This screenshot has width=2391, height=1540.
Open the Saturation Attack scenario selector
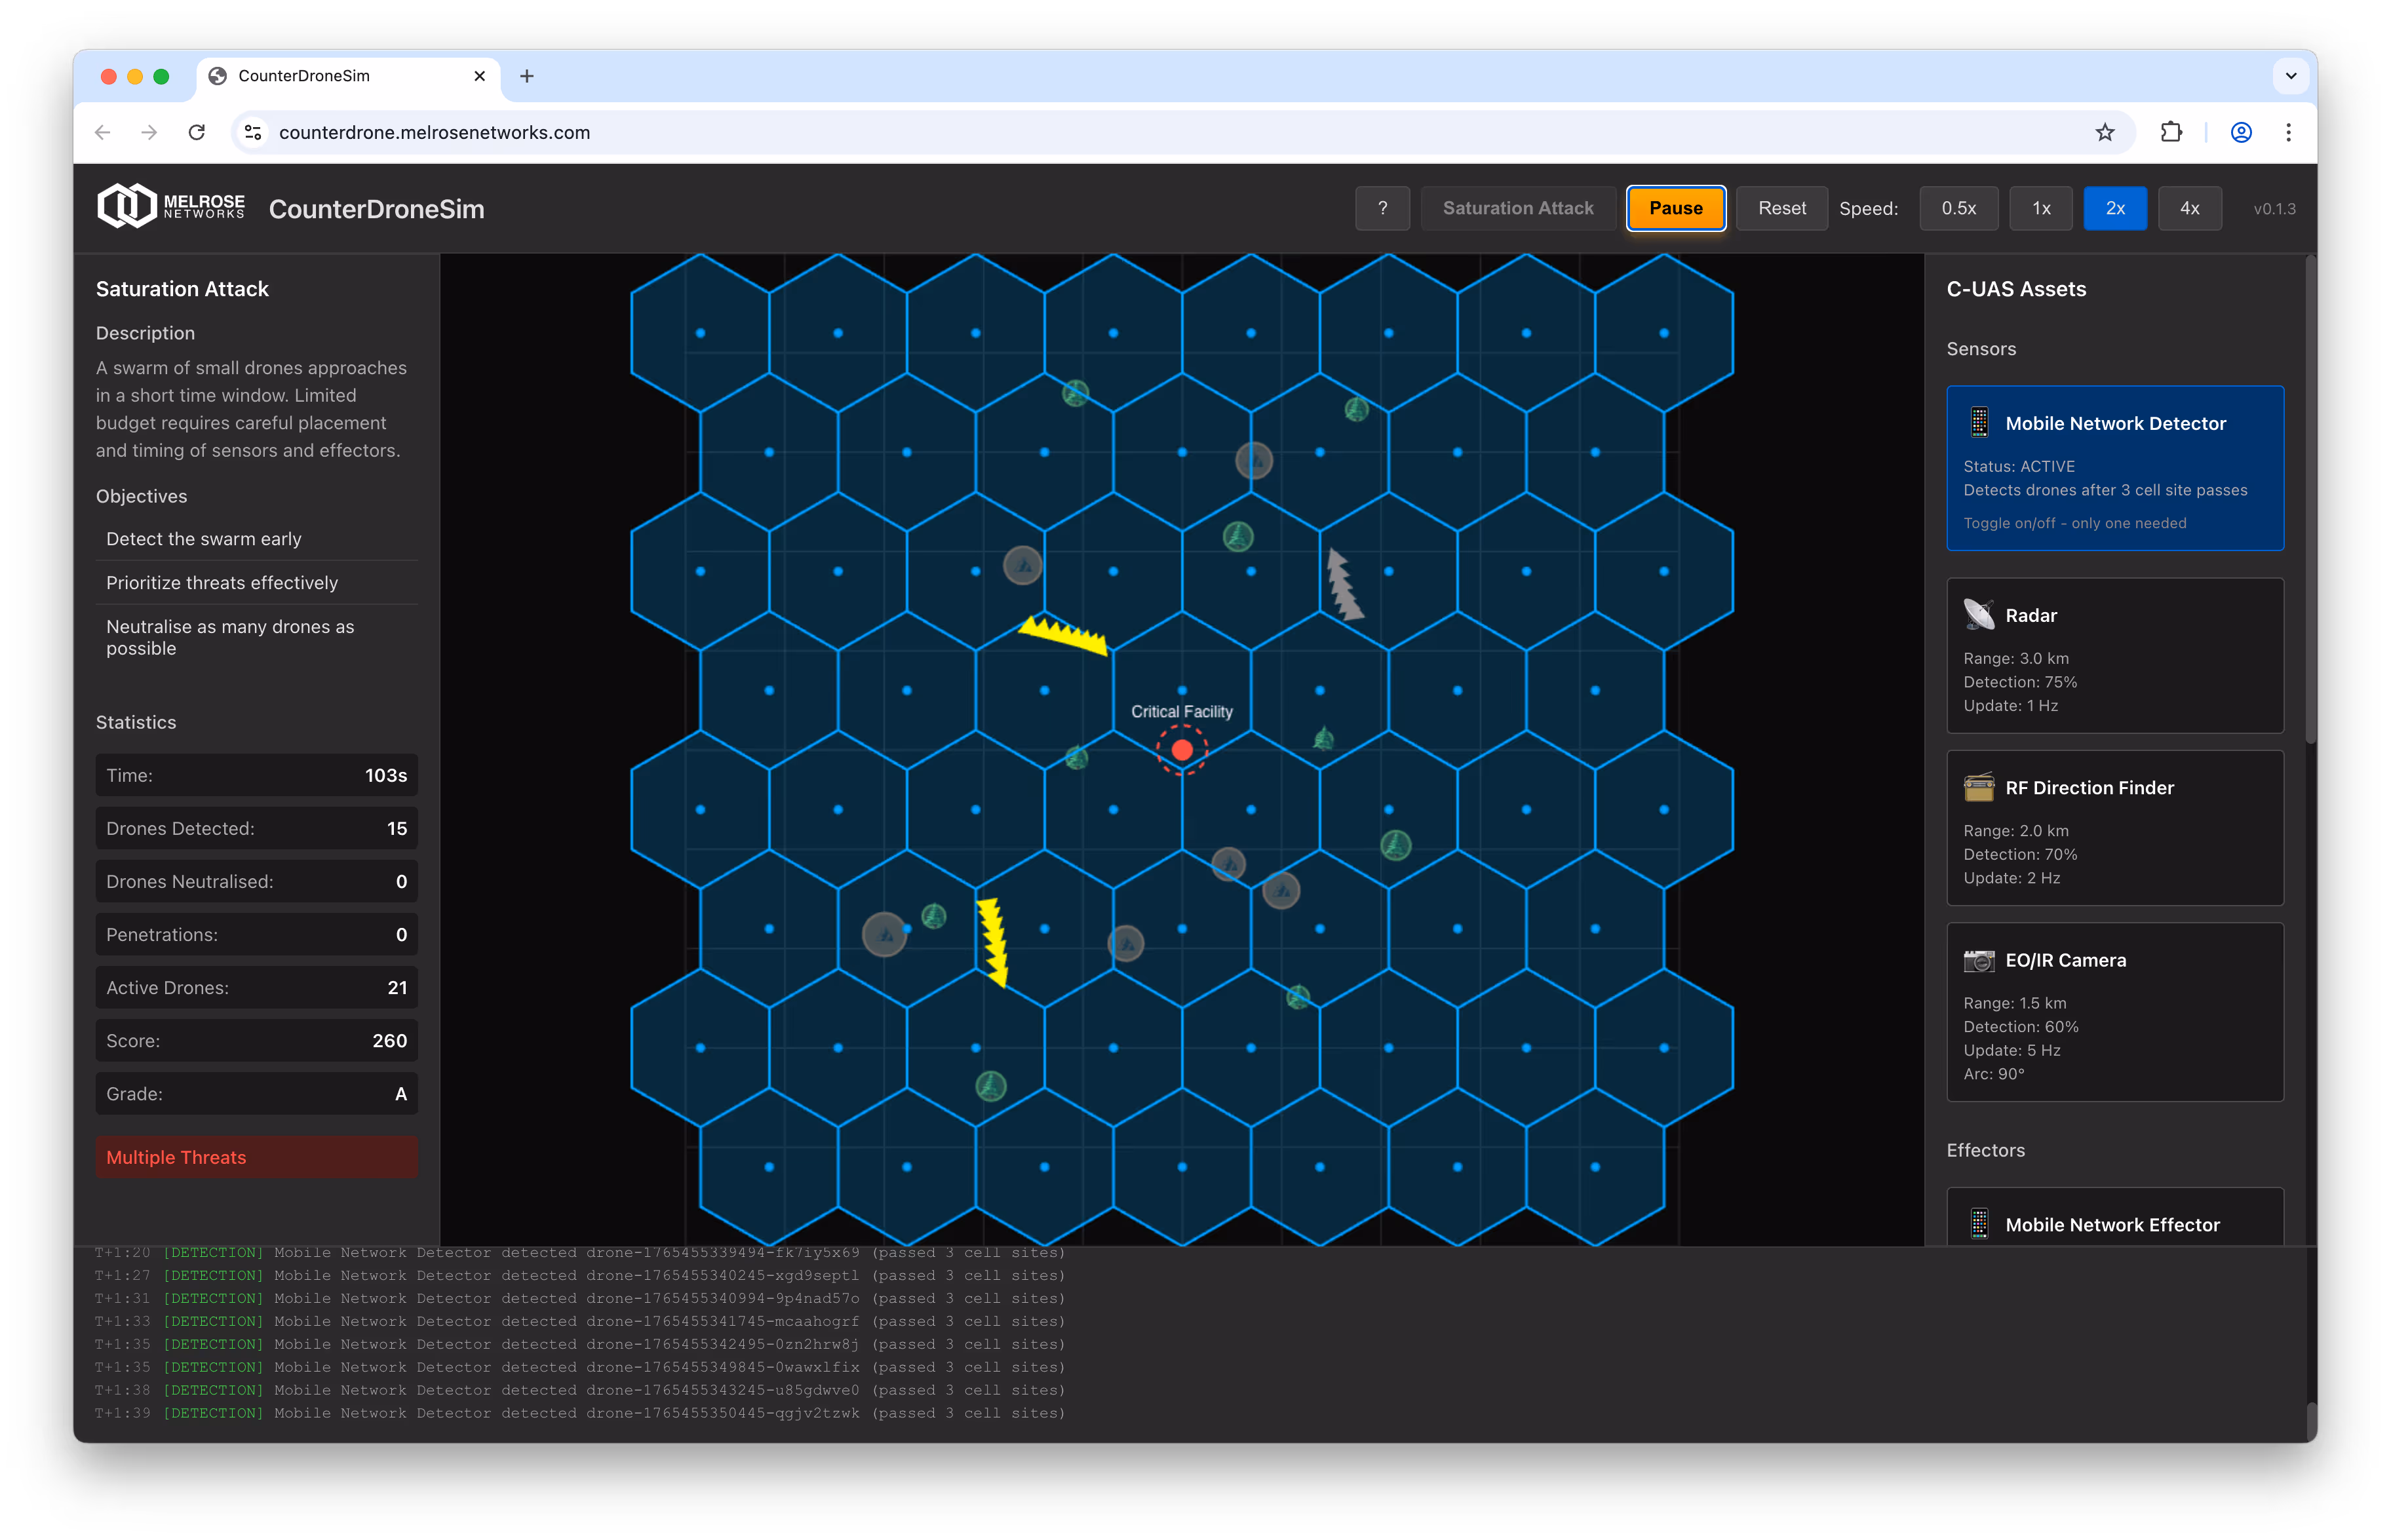1517,208
